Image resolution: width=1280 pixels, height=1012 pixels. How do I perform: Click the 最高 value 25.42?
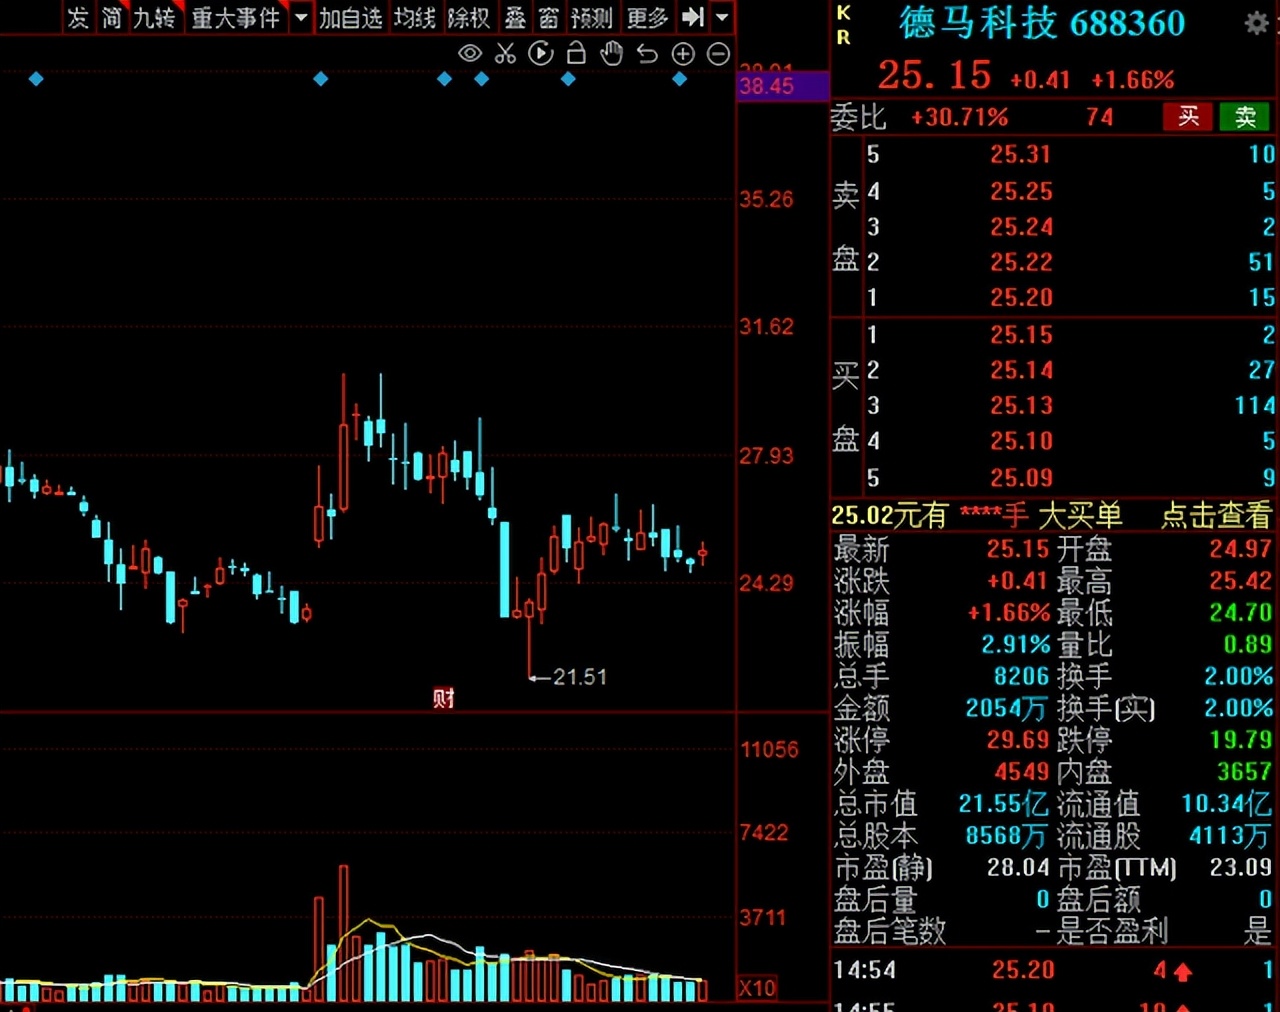pyautogui.click(x=1240, y=580)
